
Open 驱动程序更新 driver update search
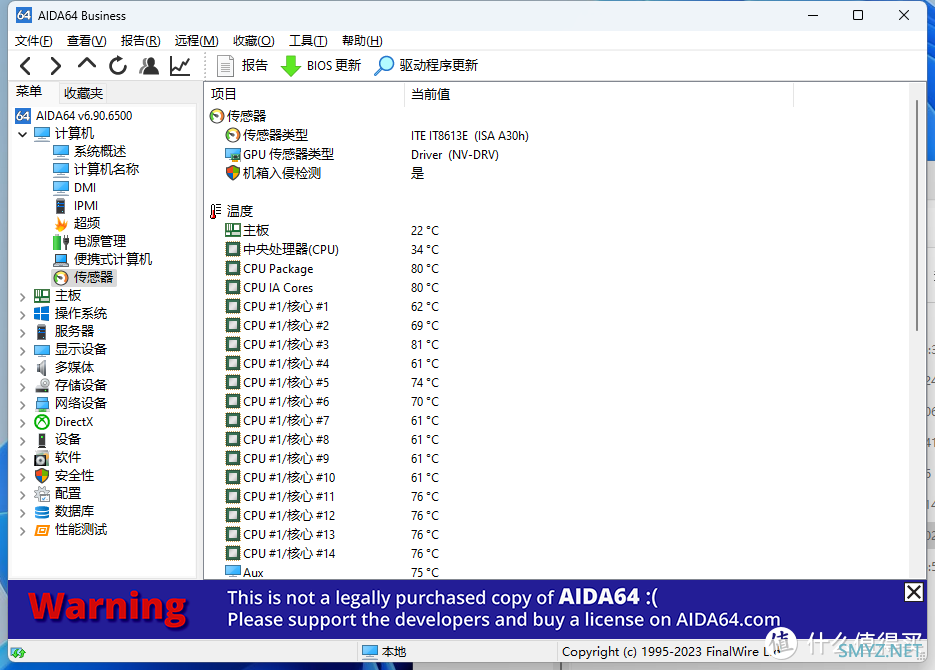(x=427, y=66)
